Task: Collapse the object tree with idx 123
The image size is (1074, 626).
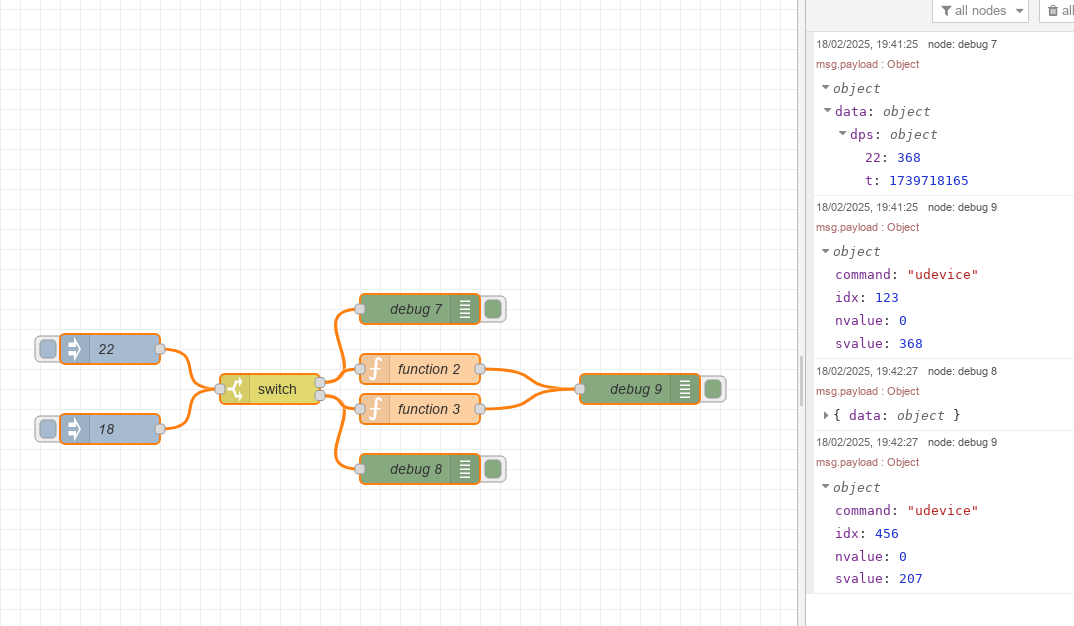Action: [x=825, y=251]
